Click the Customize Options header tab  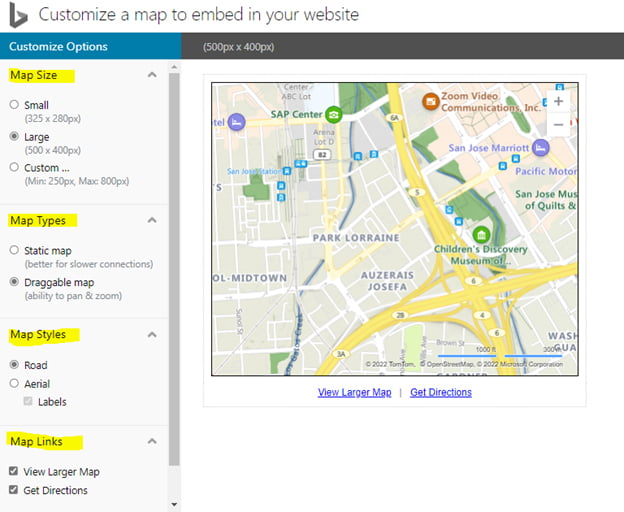pos(91,46)
